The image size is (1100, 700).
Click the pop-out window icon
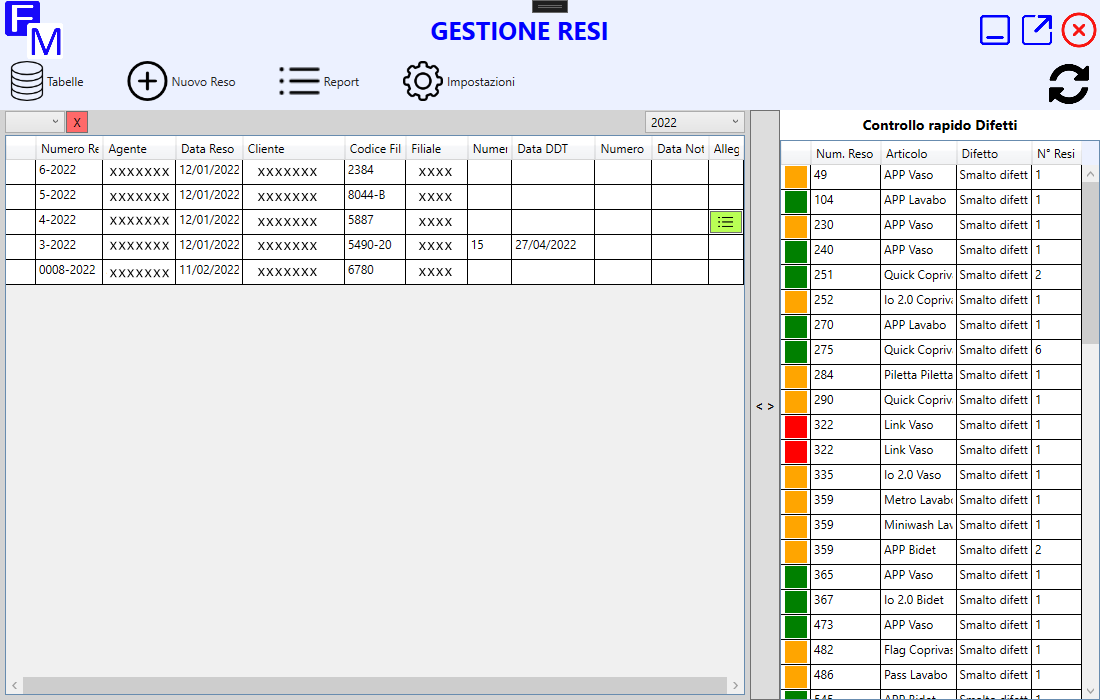pos(1037,30)
